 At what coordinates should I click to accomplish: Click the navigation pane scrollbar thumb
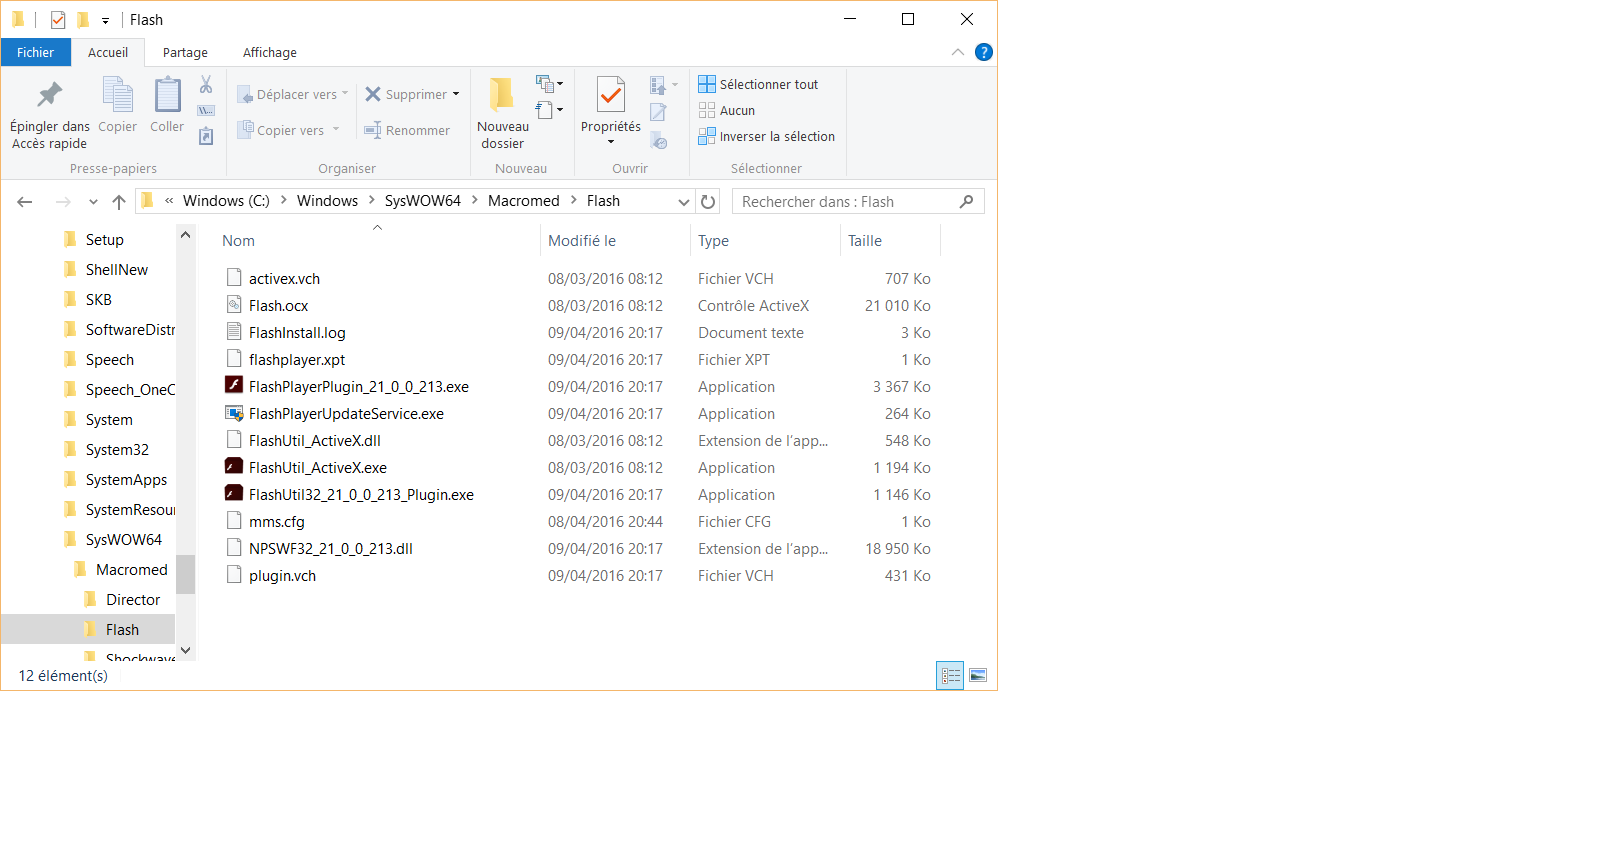(x=185, y=574)
